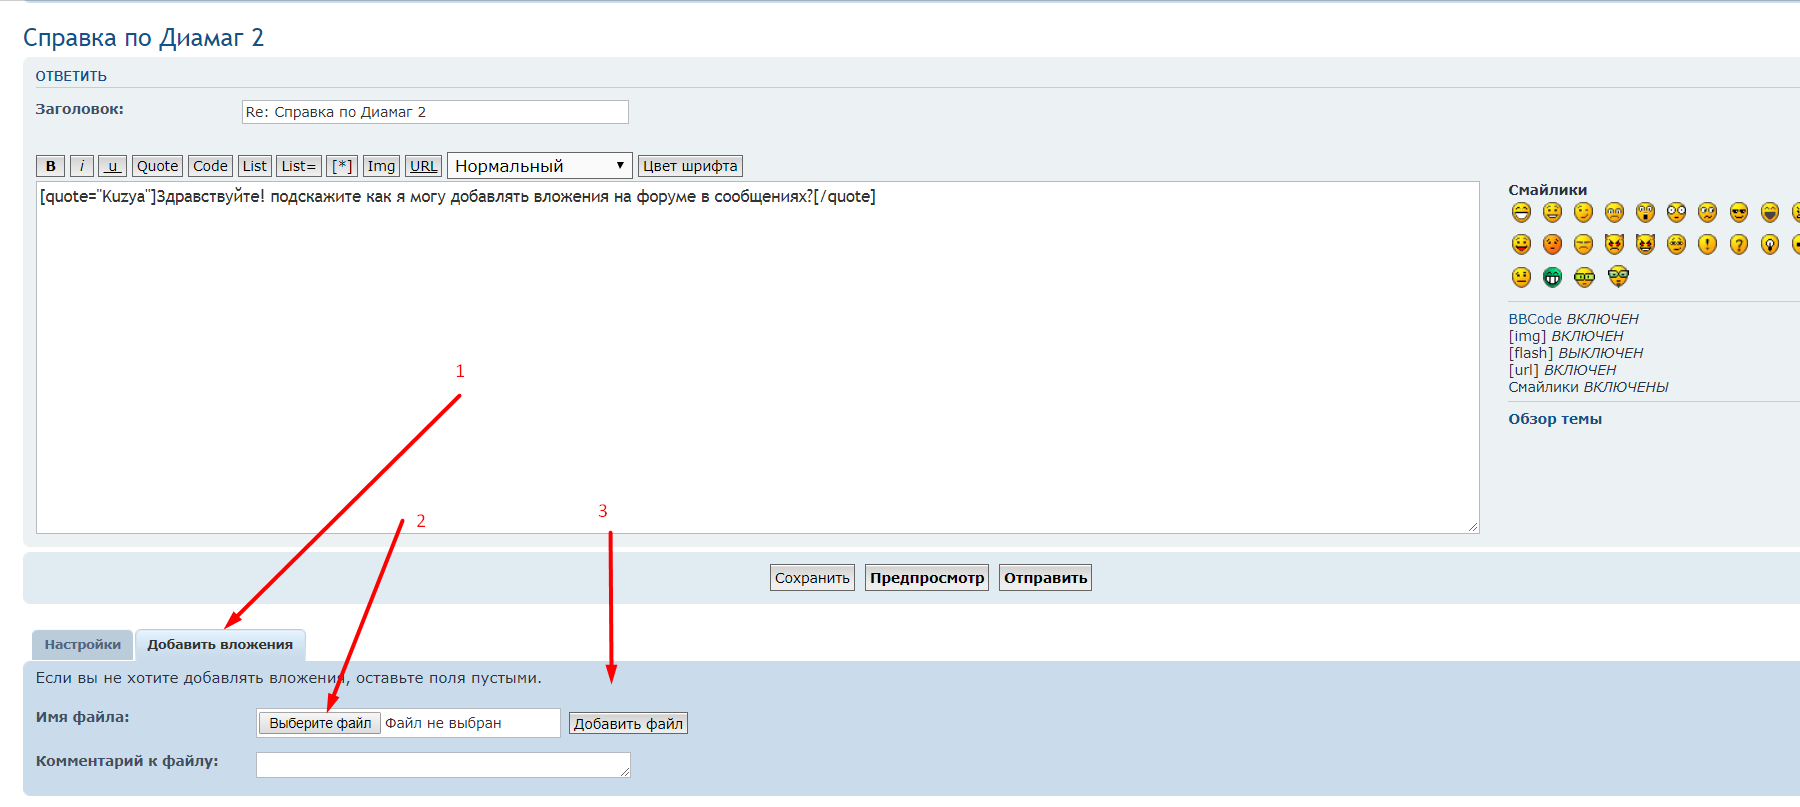Click the [img] ВКЛЮЧЕН status text

pyautogui.click(x=1565, y=336)
